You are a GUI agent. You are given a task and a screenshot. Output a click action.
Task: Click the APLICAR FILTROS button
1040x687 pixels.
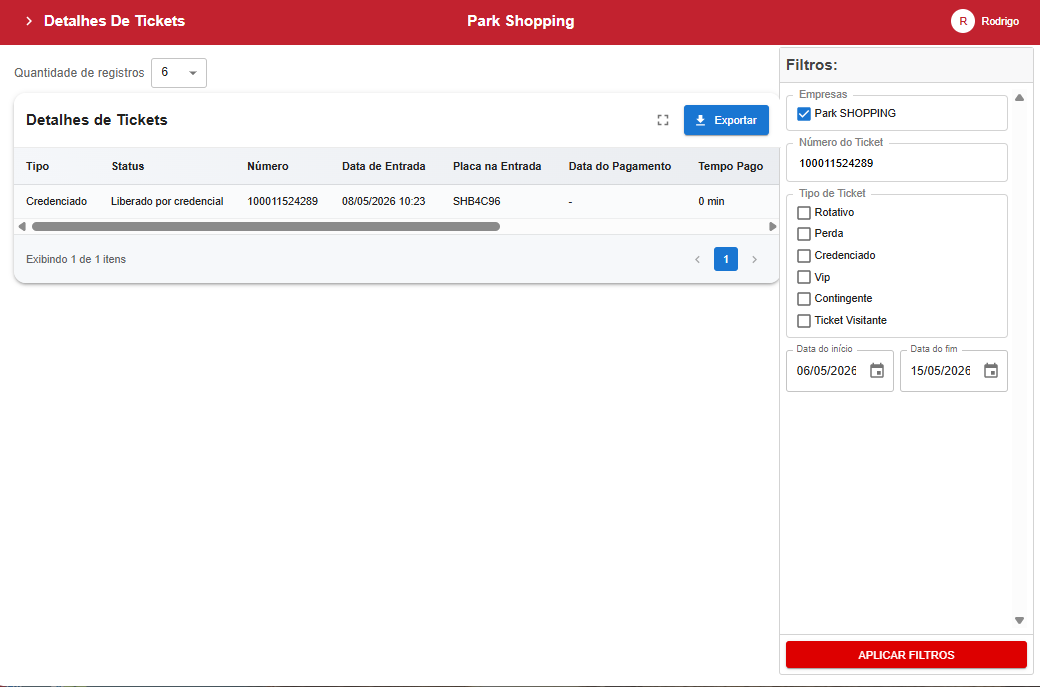pyautogui.click(x=906, y=655)
